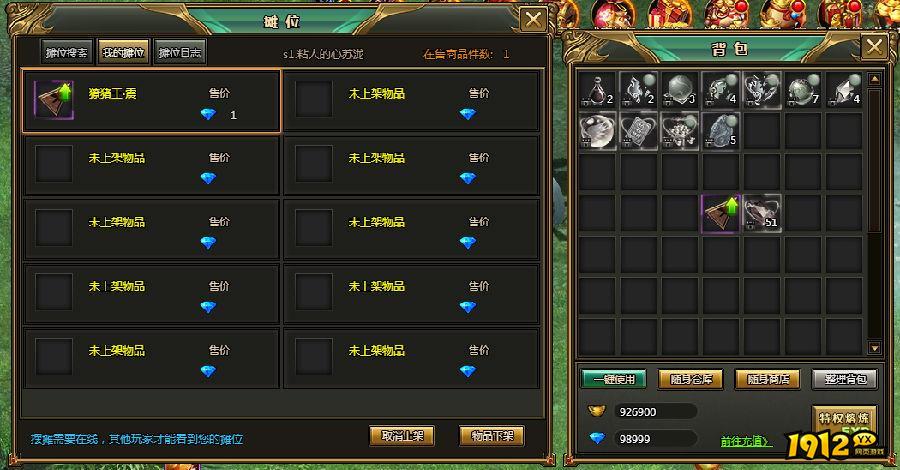Click the blue diamond icon beside 98999

pos(597,438)
